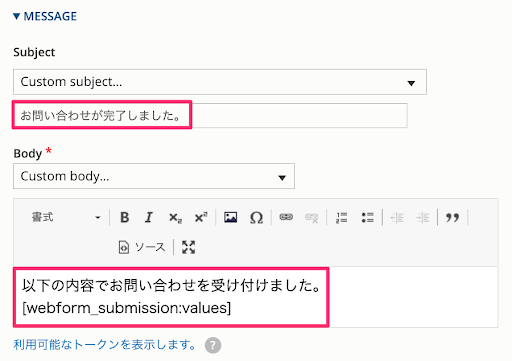Viewport: 512px width, 361px height.
Task: Insert special character with Omega icon
Action: 256,218
